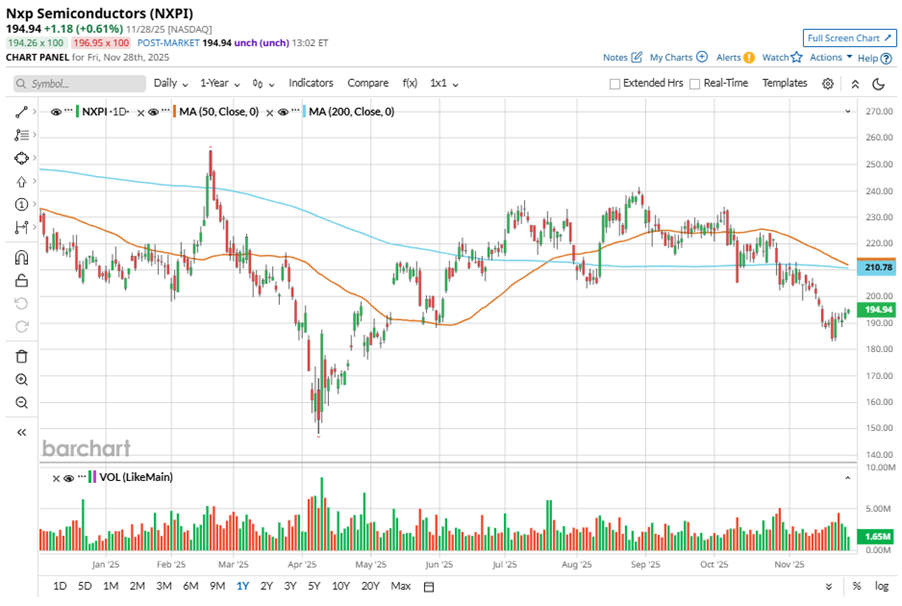902x606 pixels.
Task: Switch to dark mode moon icon
Action: [878, 84]
